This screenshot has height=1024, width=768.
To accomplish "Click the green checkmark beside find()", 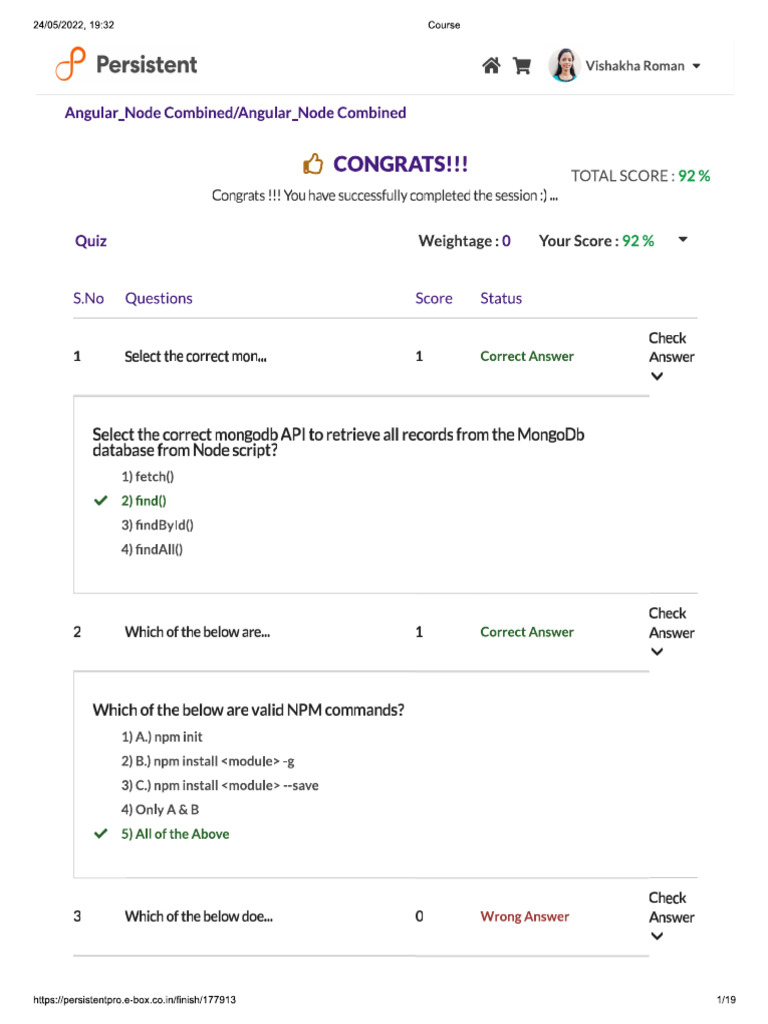I will pos(100,500).
